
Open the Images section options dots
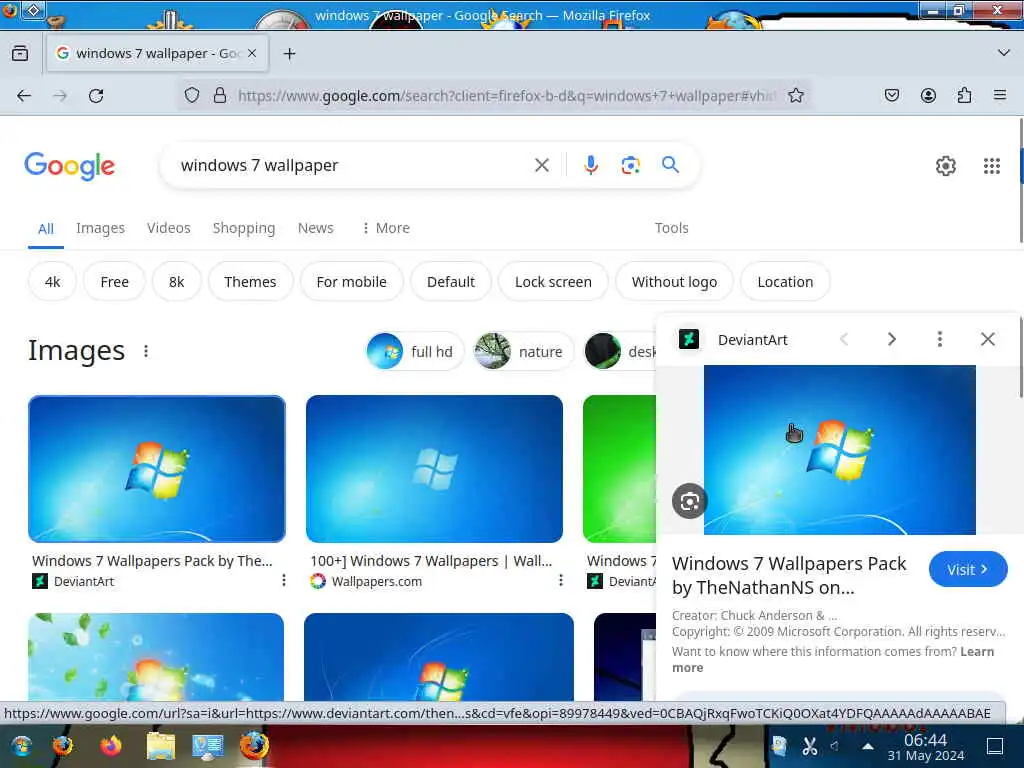coord(146,351)
